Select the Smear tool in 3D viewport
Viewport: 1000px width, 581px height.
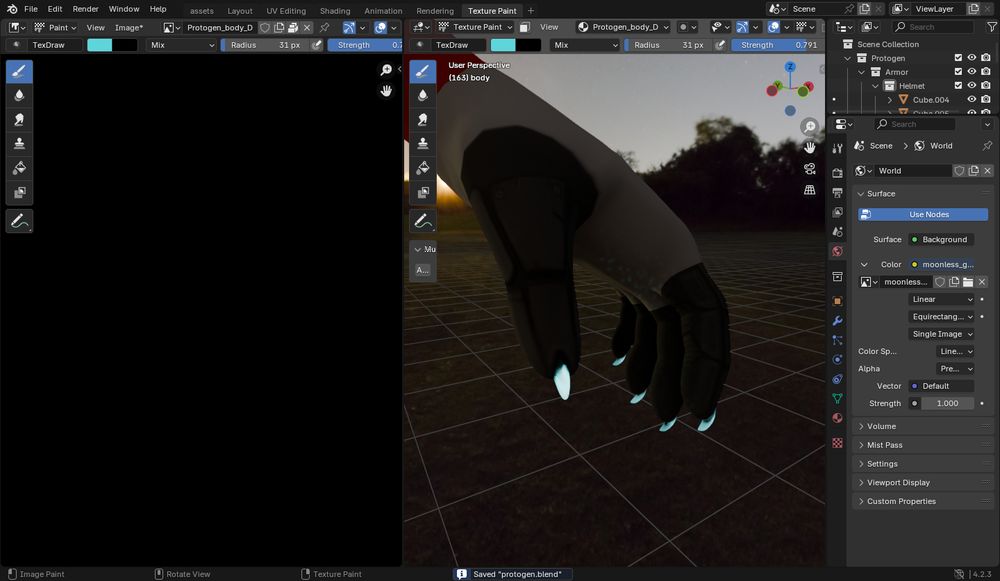[x=422, y=120]
